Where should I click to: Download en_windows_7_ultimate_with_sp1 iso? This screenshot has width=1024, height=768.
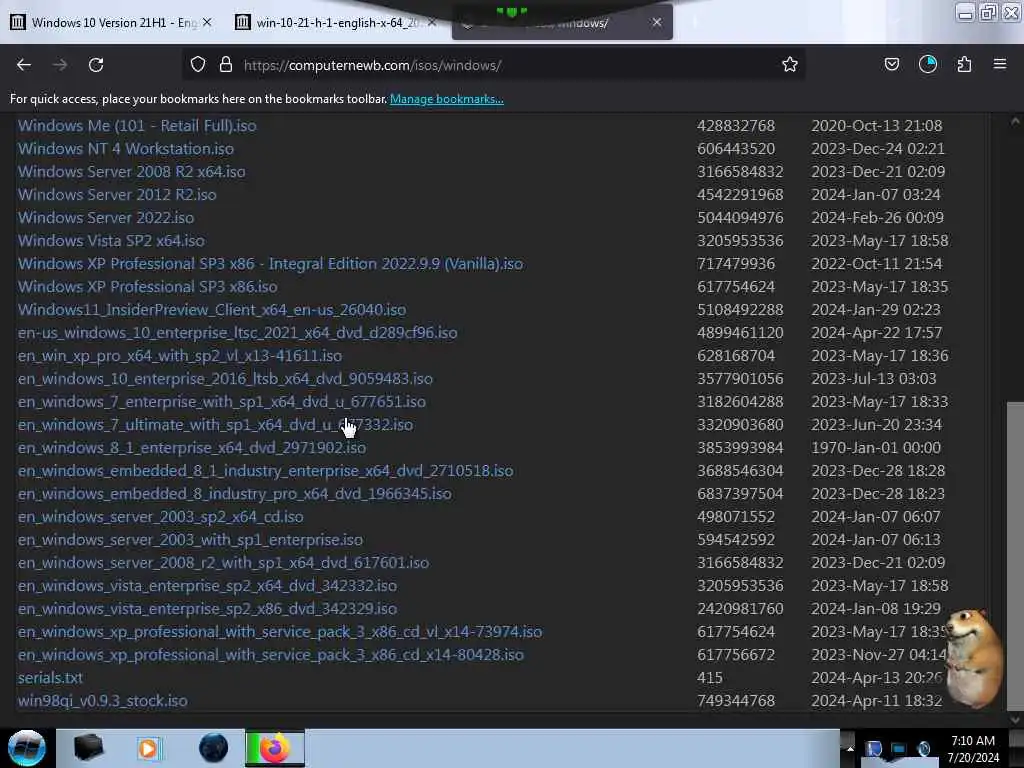(216, 424)
